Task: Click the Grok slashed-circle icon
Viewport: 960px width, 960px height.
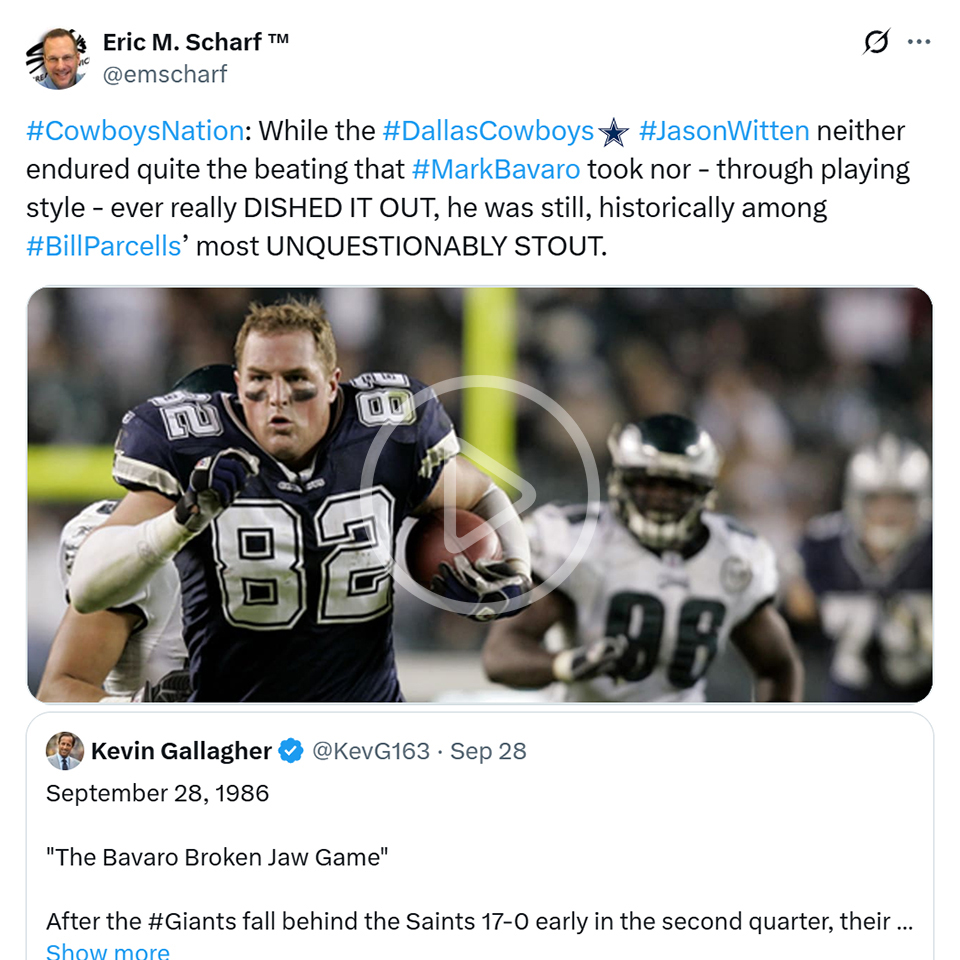Action: 876,42
